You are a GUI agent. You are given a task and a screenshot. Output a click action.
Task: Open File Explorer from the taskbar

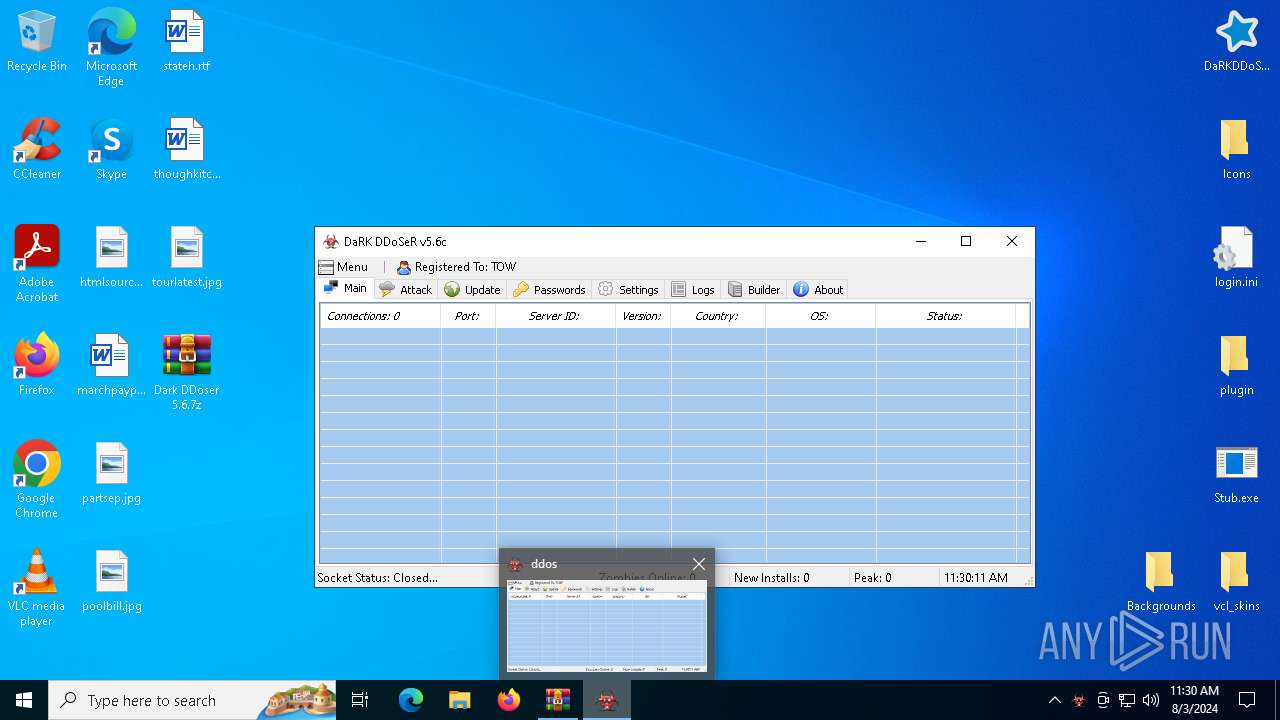pos(459,700)
